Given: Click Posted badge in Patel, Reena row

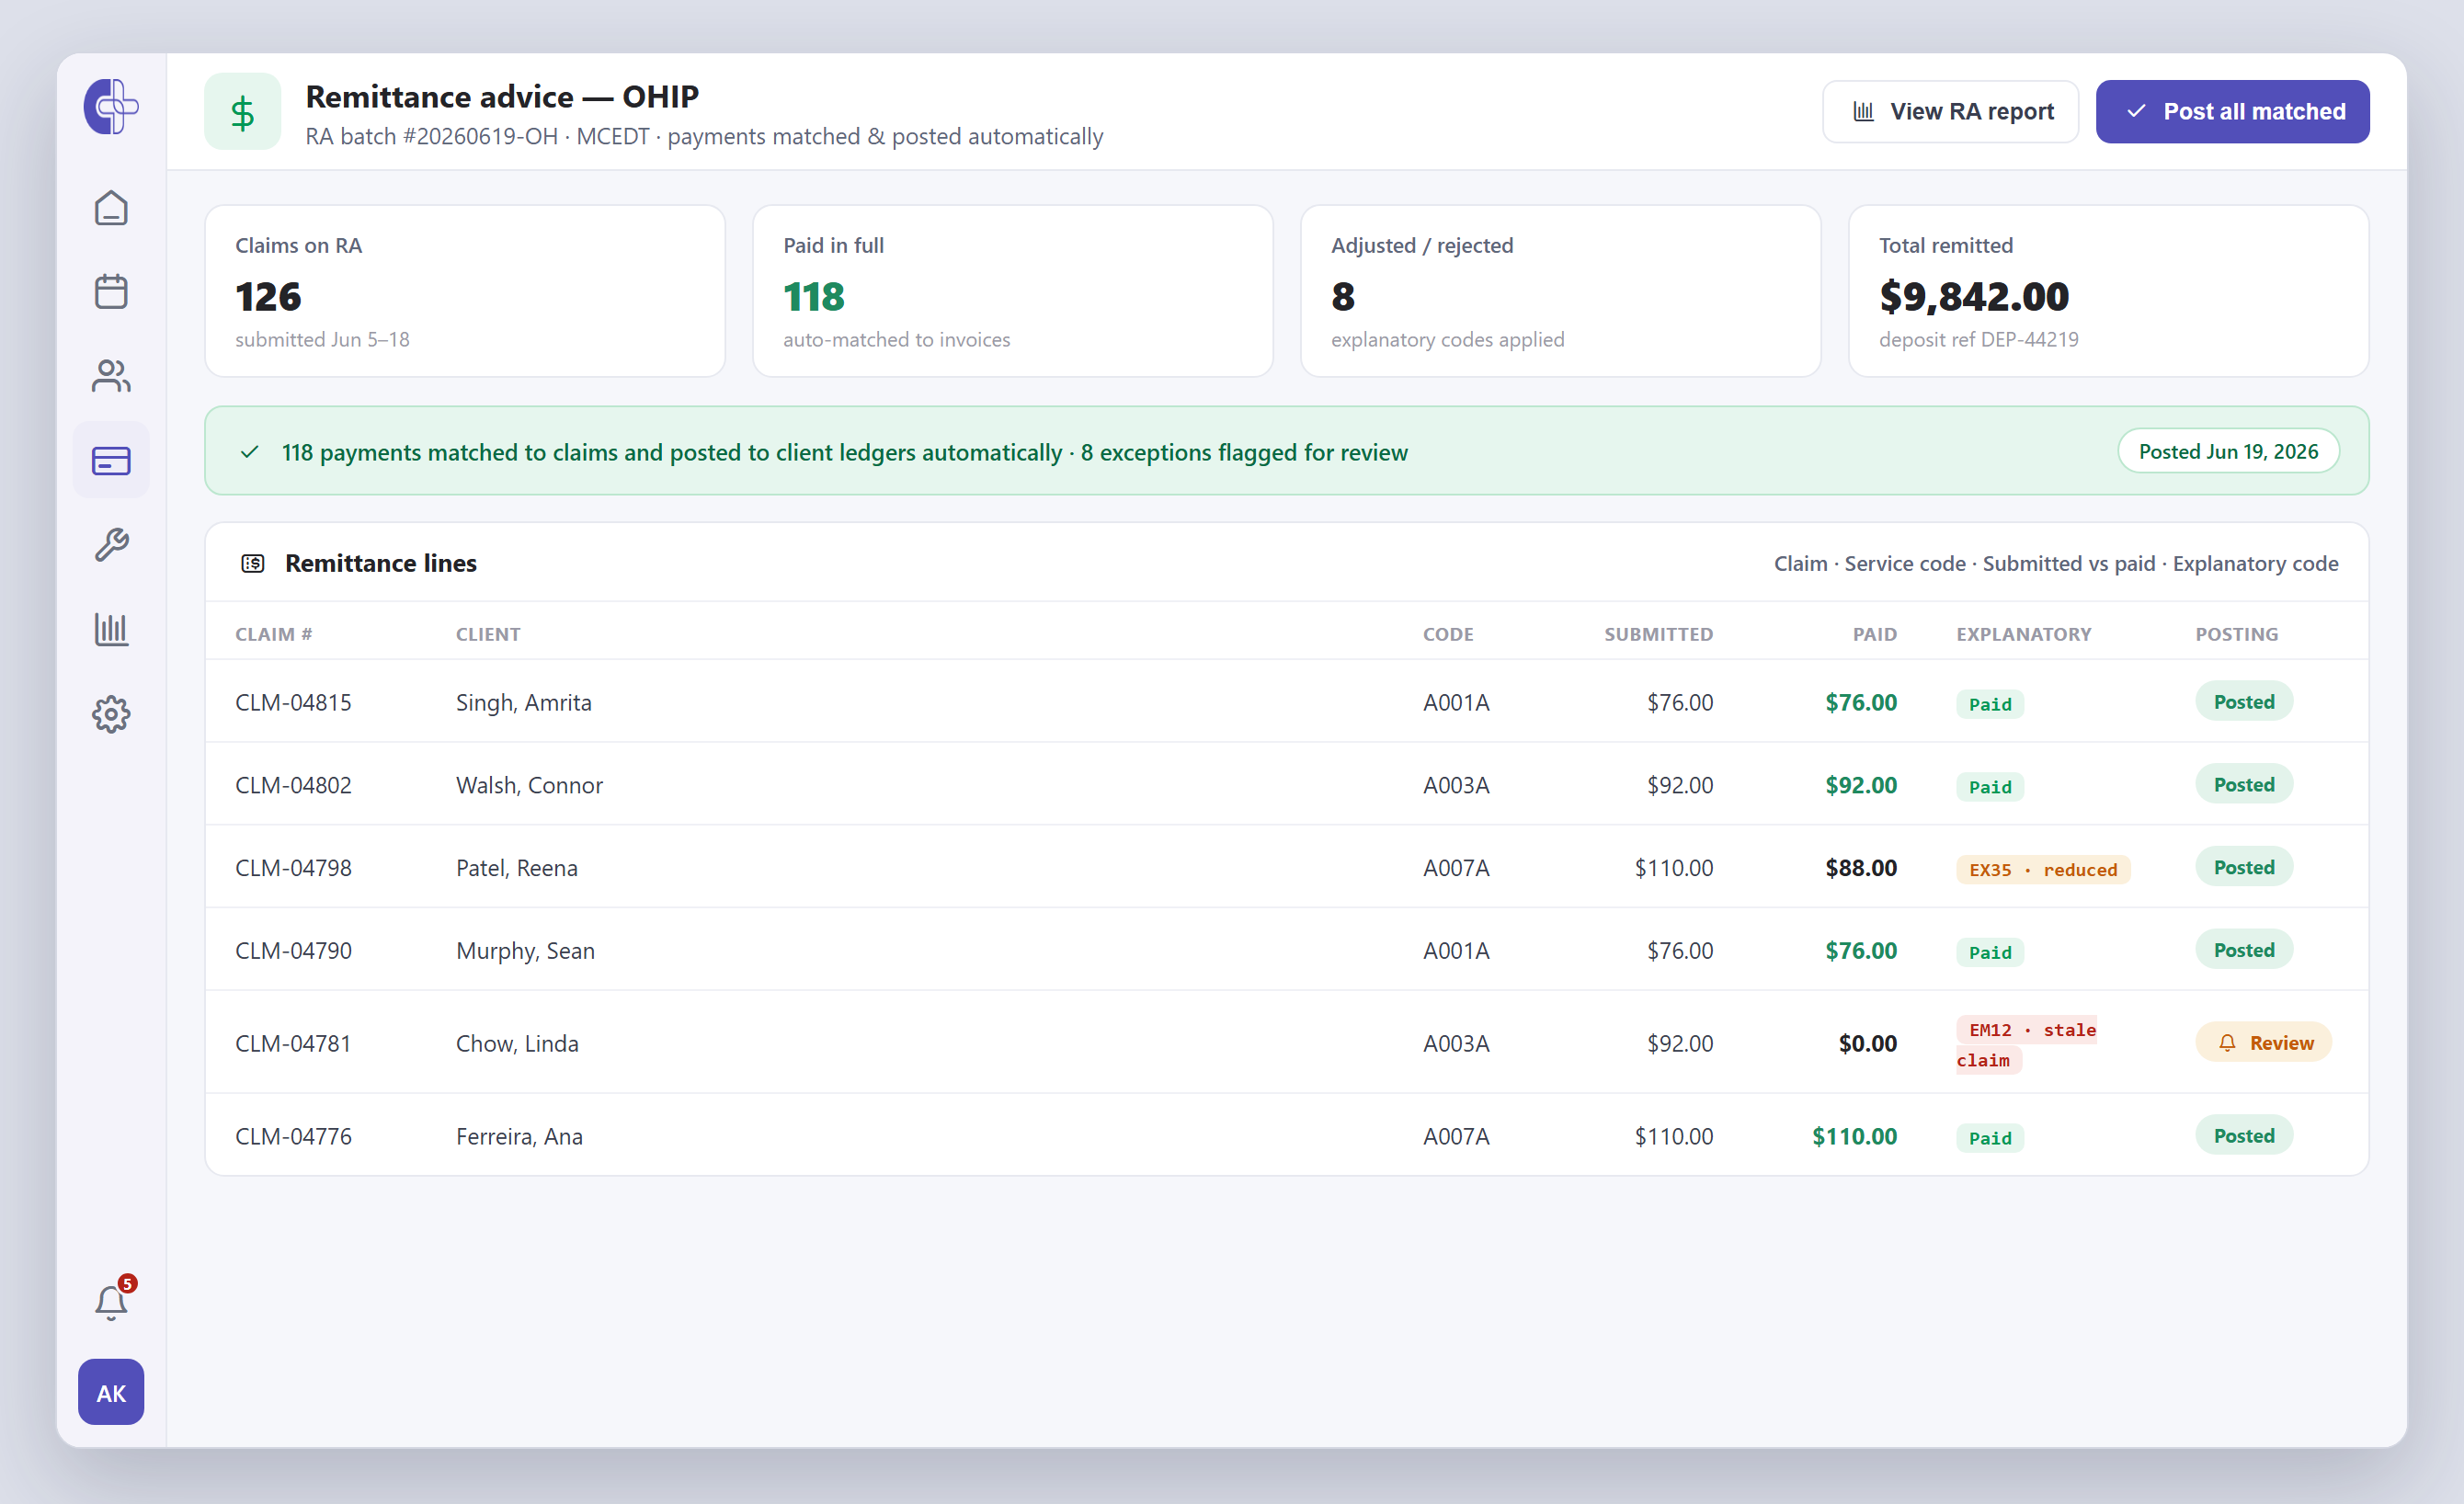Looking at the screenshot, I should click(2244, 868).
